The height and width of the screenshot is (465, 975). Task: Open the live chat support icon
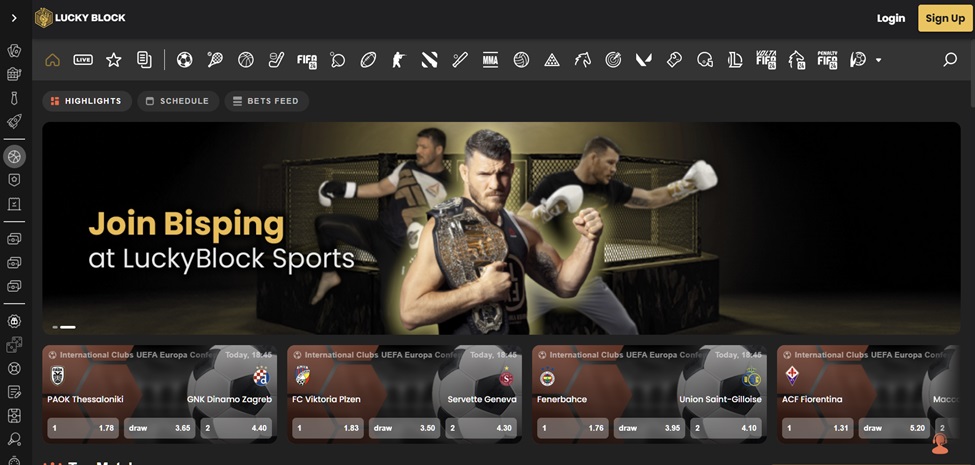click(x=939, y=443)
